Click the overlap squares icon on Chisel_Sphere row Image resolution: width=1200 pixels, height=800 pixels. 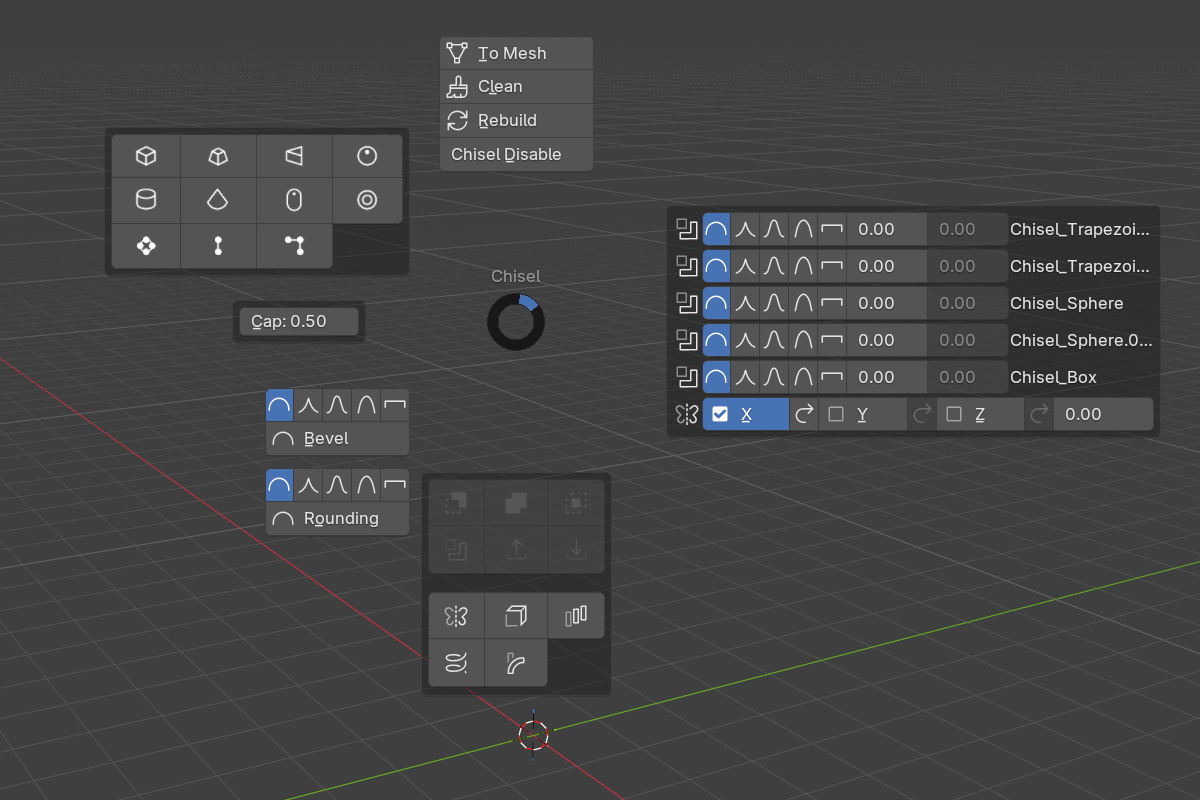pyautogui.click(x=686, y=303)
